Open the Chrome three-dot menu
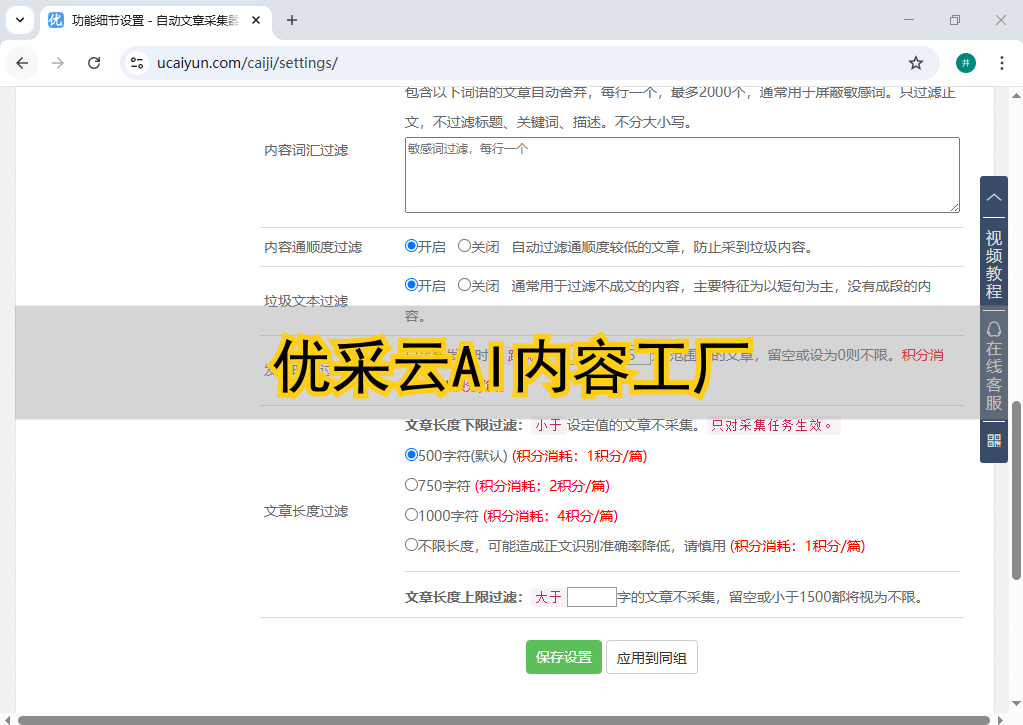The height and width of the screenshot is (725, 1023). point(1002,63)
